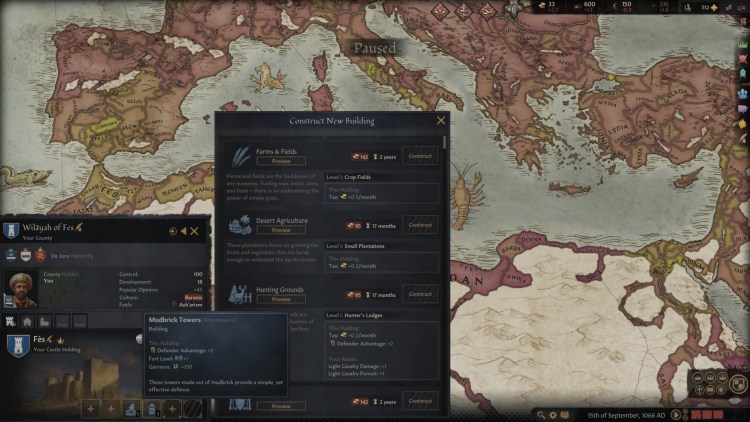Select the Faith map mode cross icon
The height and width of the screenshot is (422, 750).
coord(699,390)
